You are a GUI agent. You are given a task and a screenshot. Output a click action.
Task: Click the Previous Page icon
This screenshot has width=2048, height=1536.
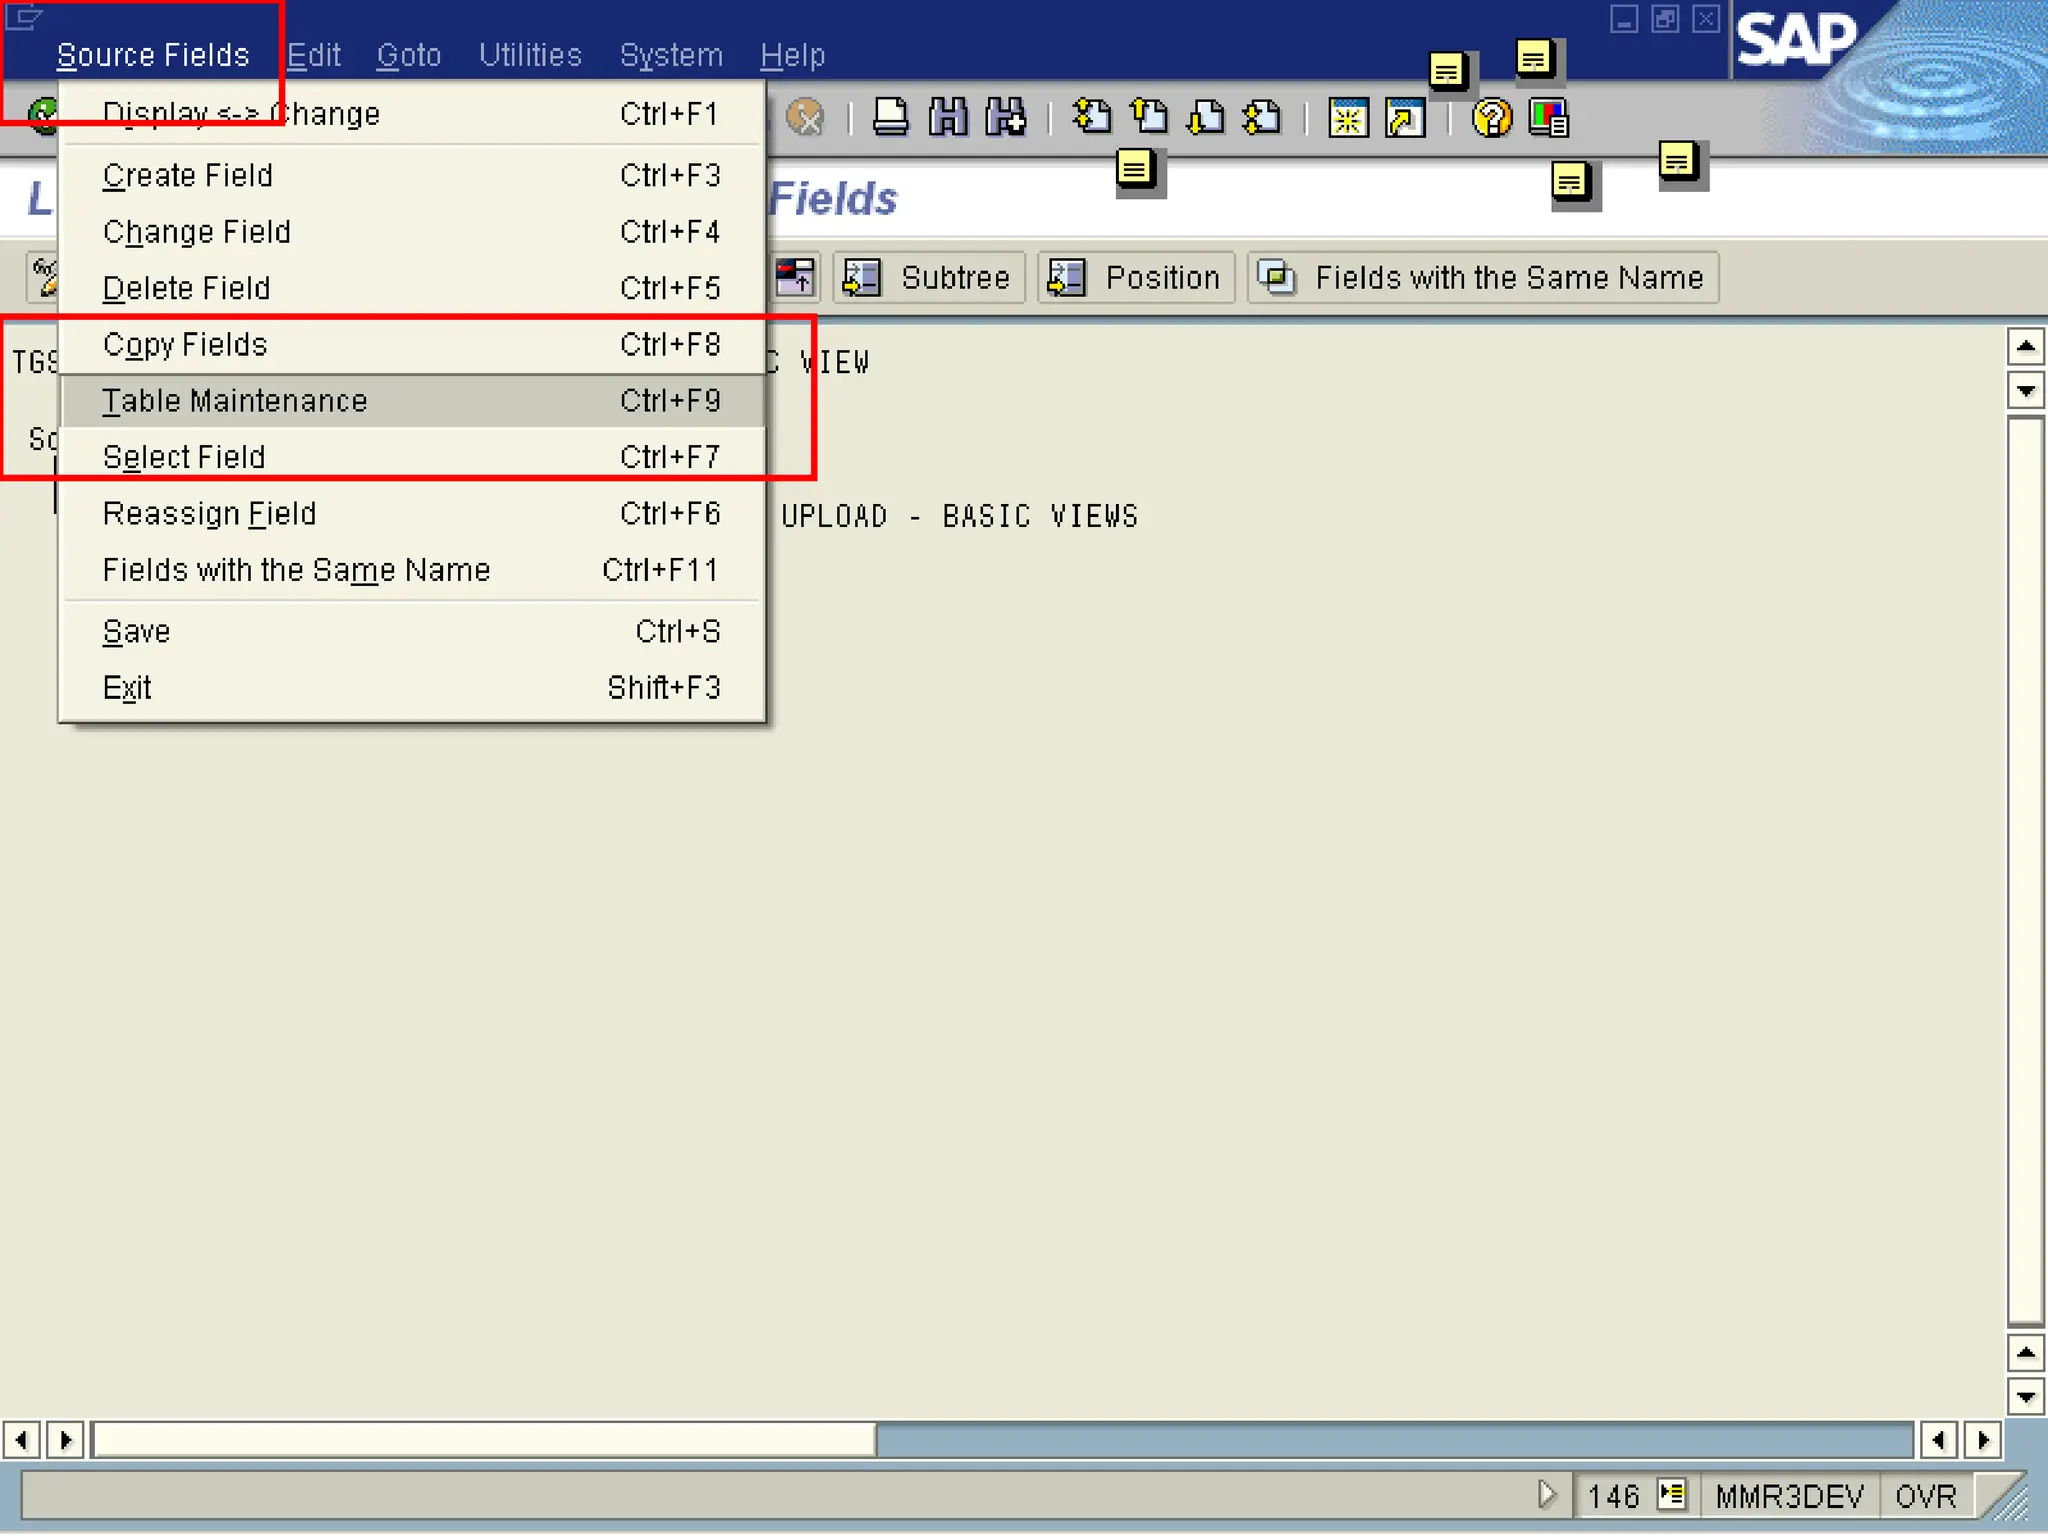click(x=1149, y=117)
